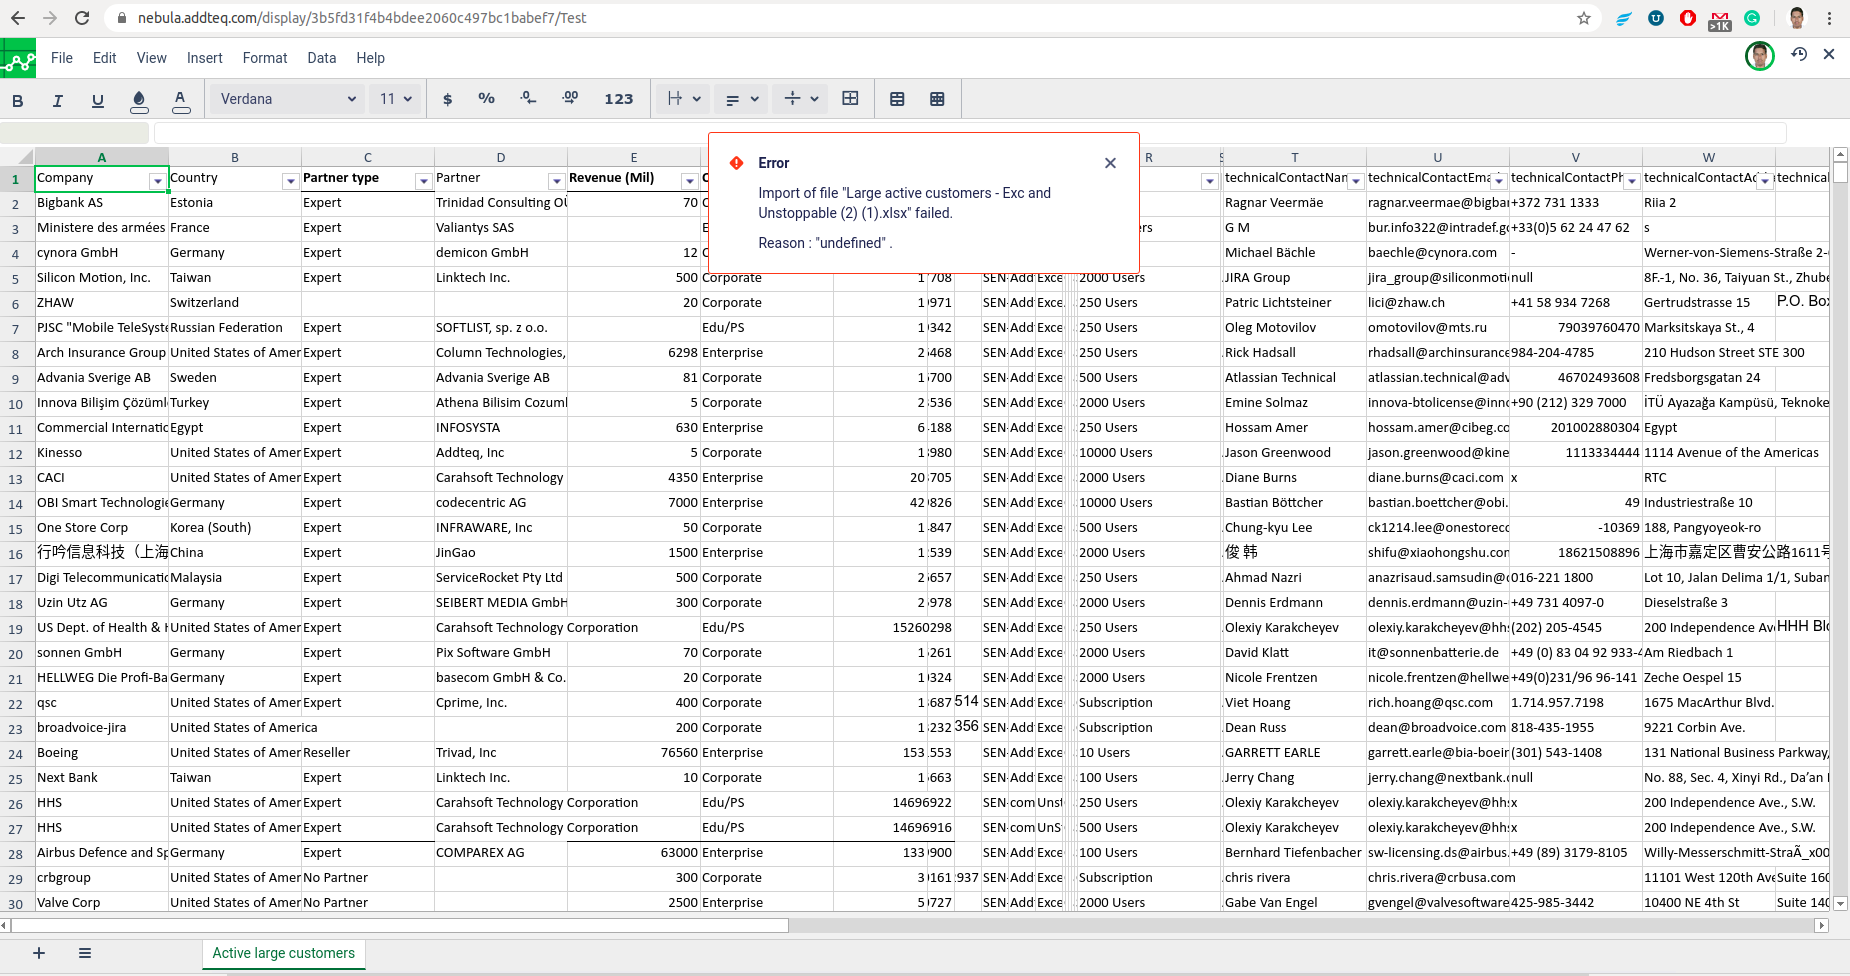Open the Format menu
This screenshot has height=976, width=1850.
coord(265,58)
